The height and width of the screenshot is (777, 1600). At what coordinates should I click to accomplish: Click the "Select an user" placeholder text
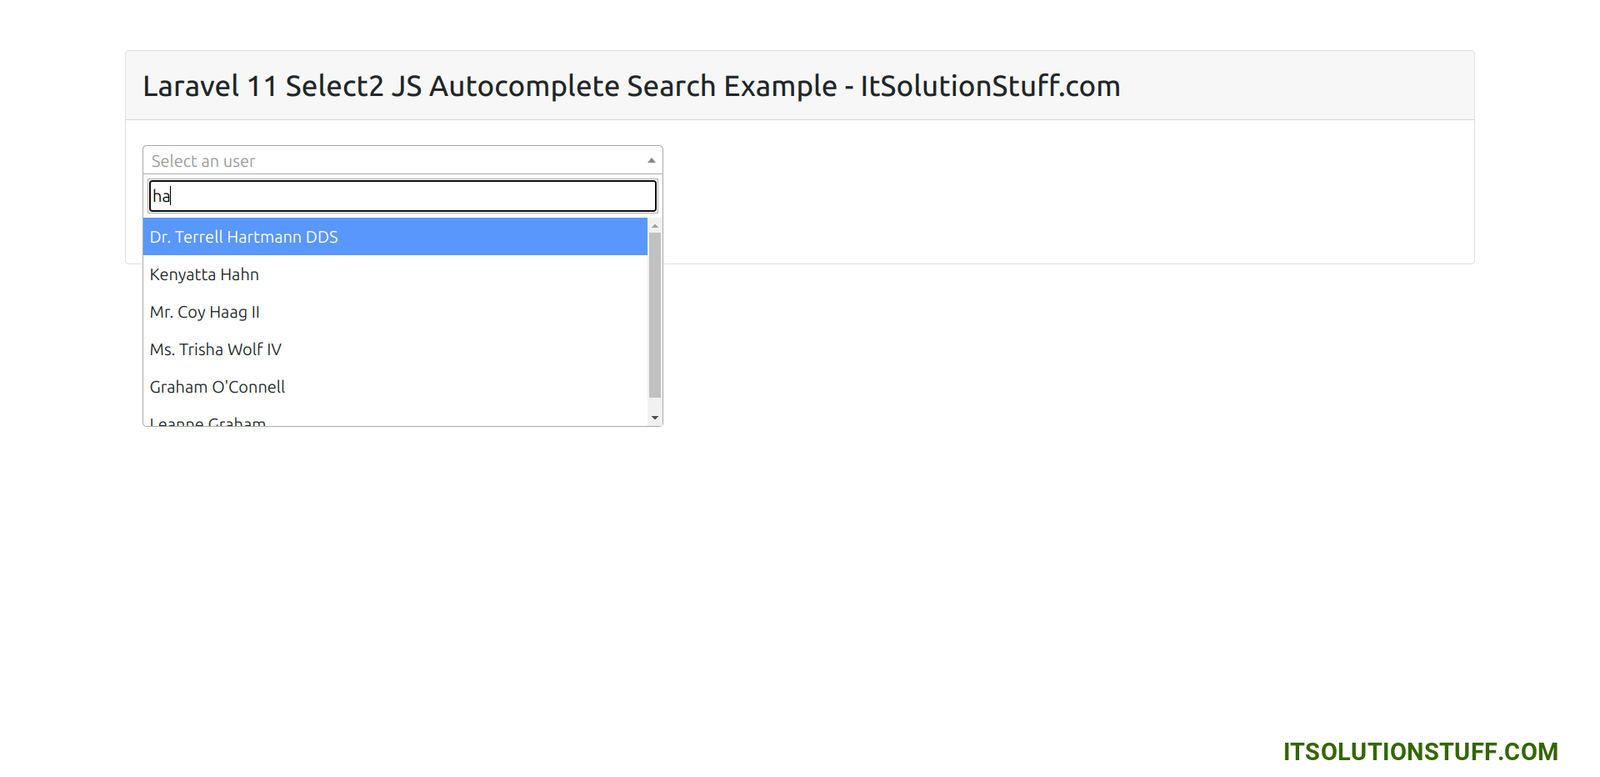pos(203,160)
